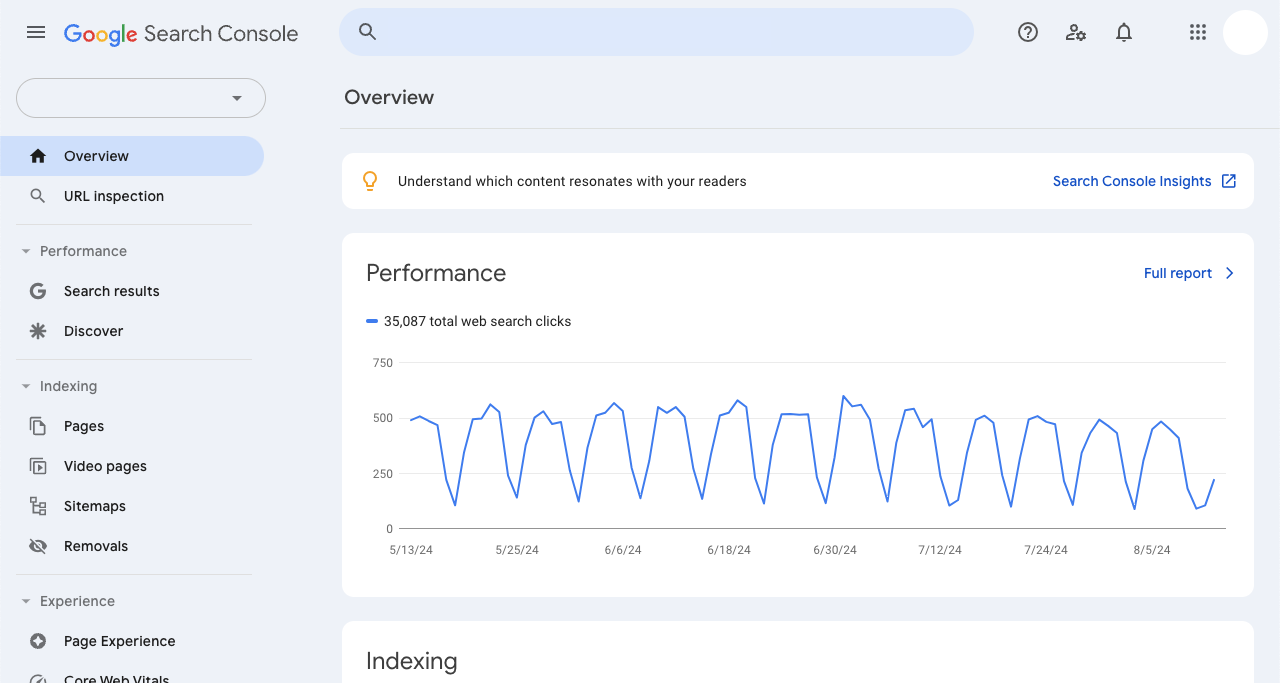Open the property selector dropdown
Image resolution: width=1280 pixels, height=683 pixels.
(x=141, y=98)
